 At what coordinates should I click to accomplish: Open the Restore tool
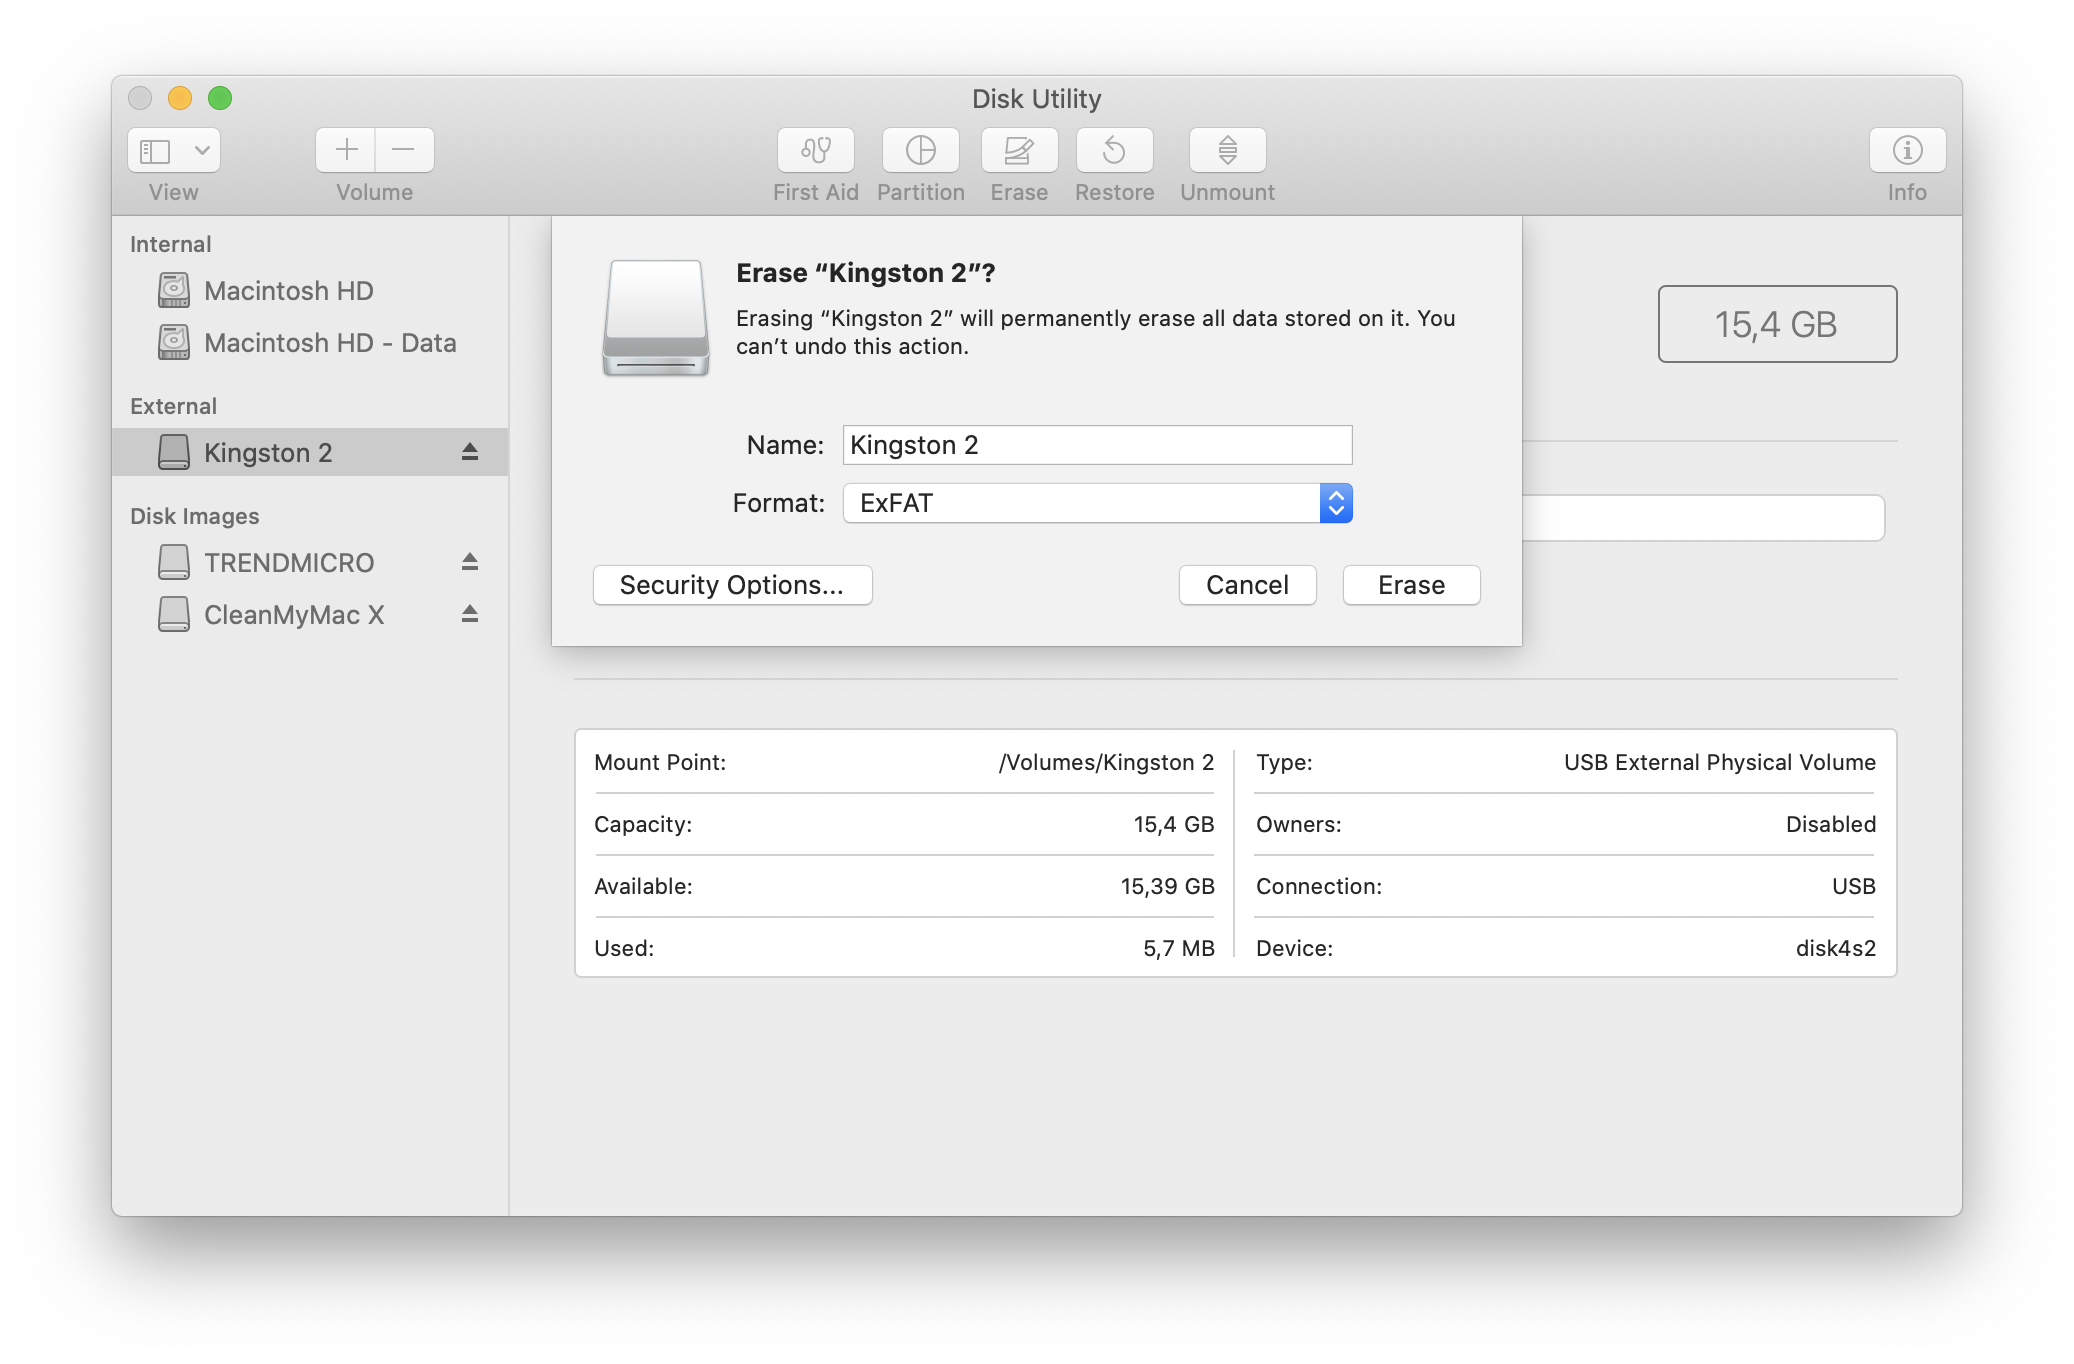(1113, 150)
